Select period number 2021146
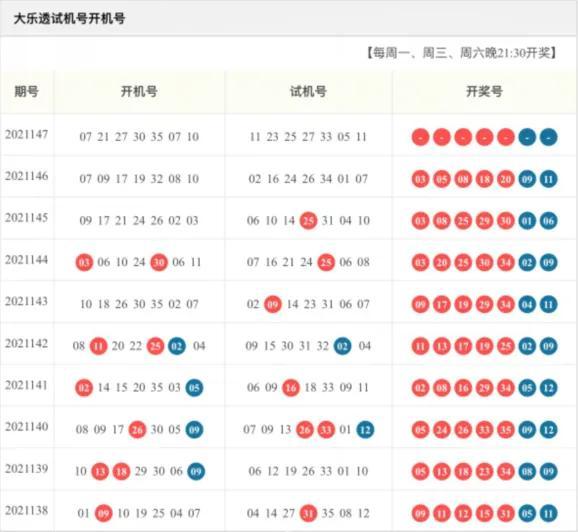This screenshot has height=532, width=578. point(27,176)
